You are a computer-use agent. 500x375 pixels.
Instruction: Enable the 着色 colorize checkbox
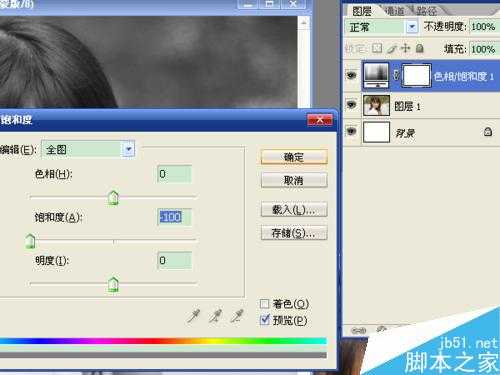(264, 304)
